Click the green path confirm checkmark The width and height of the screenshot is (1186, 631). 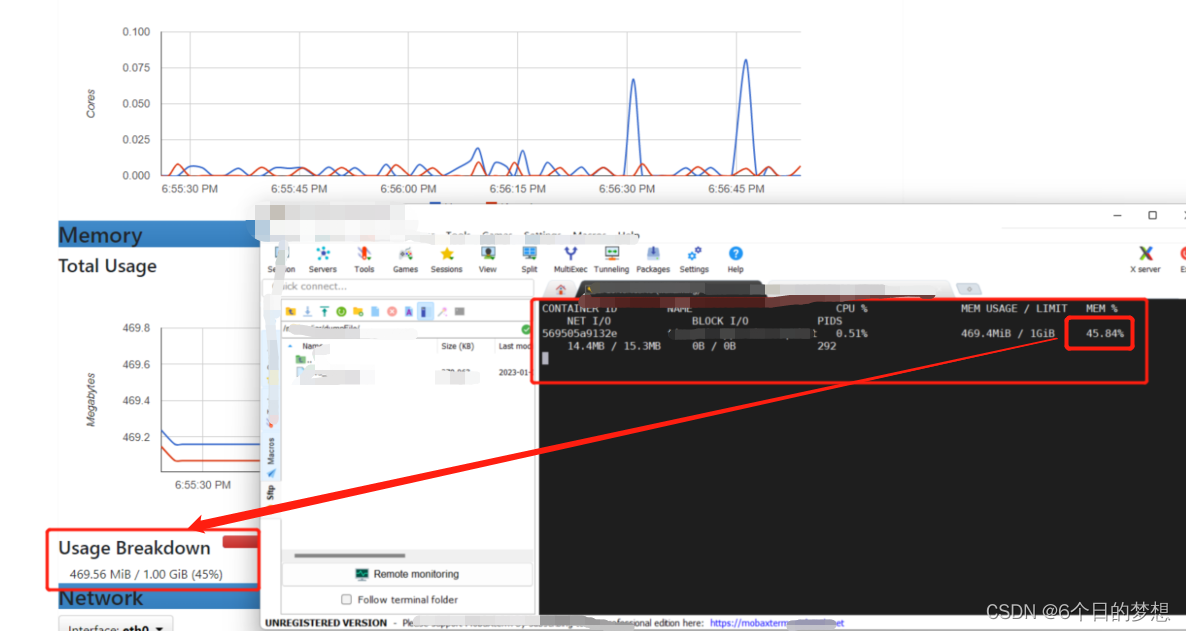click(x=526, y=330)
